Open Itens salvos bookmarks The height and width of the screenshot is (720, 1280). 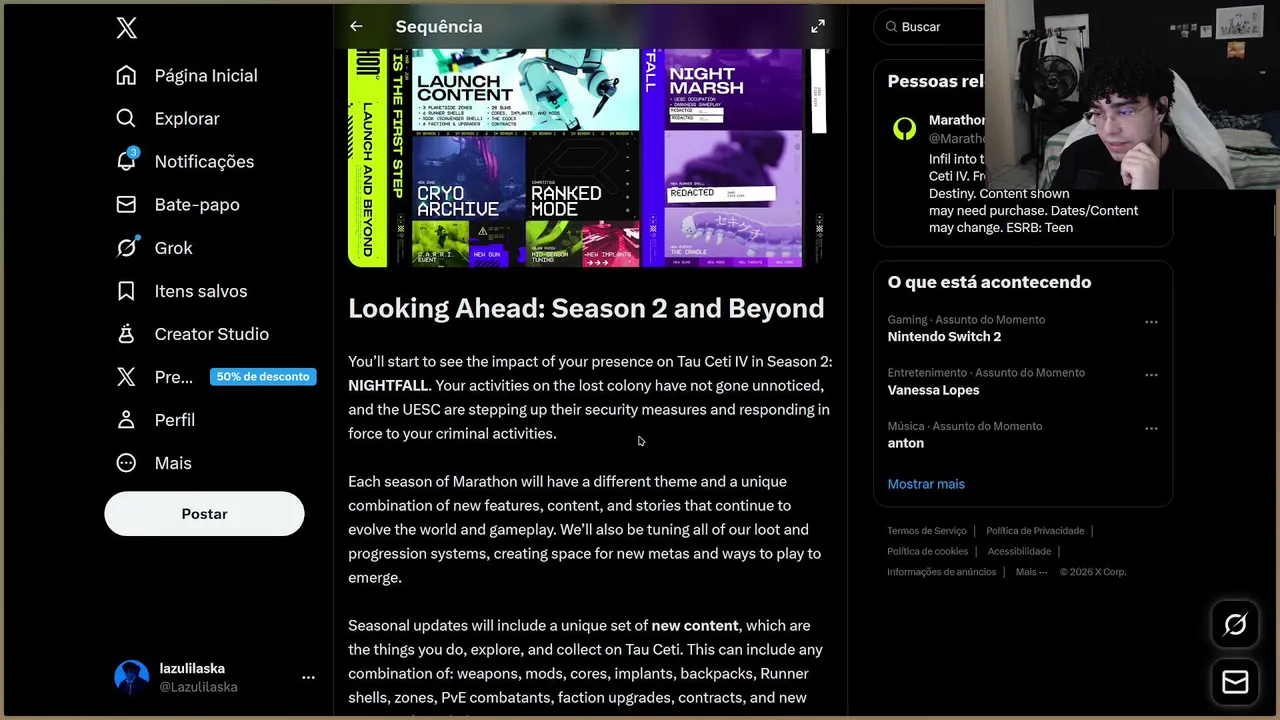click(181, 290)
